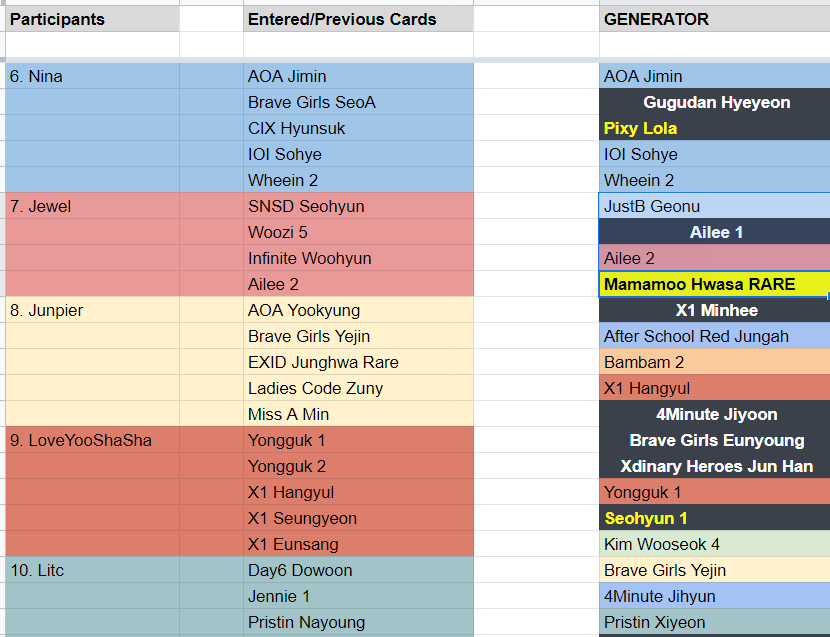Viewport: 830px width, 637px height.
Task: Select the '6. Nina' participant cell
Action: pos(93,76)
